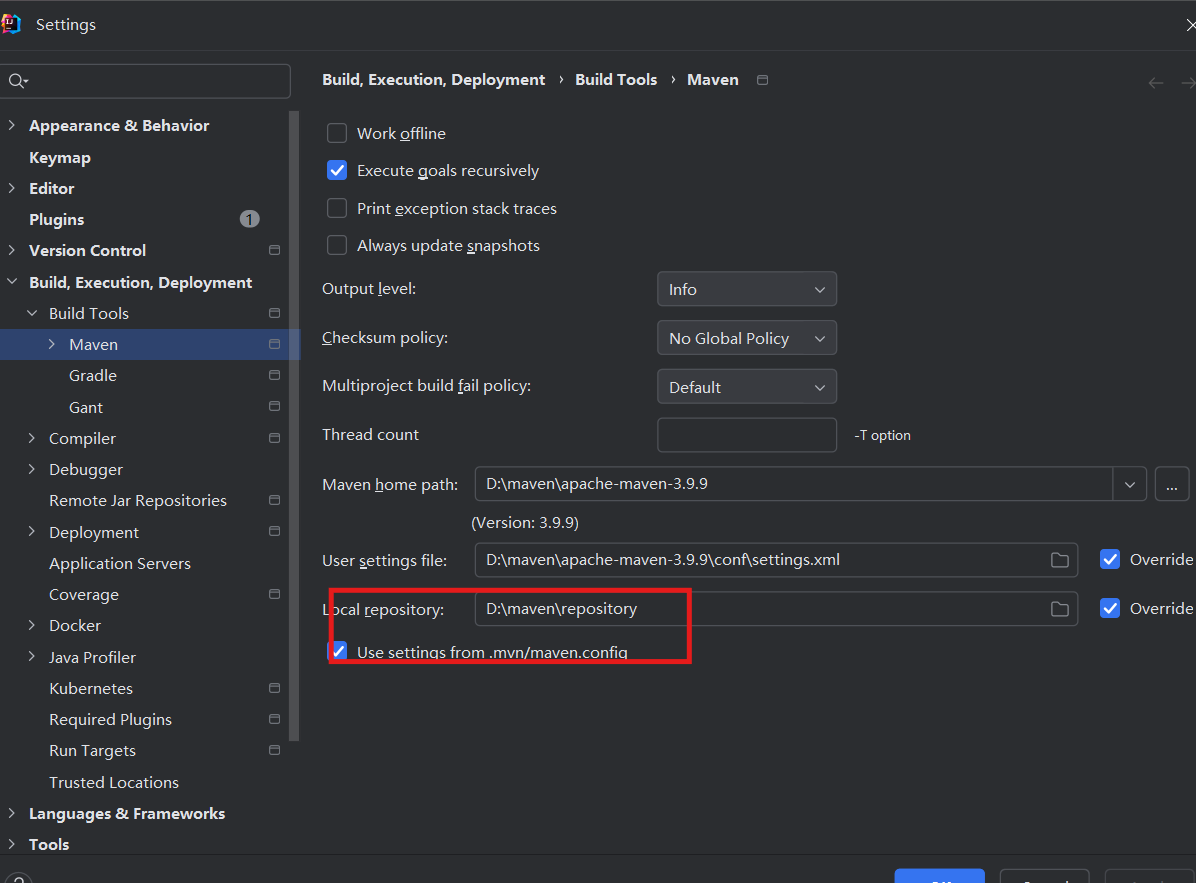1196x883 pixels.
Task: Click project-level icon beside Remote Jar Repositories
Action: click(x=275, y=500)
